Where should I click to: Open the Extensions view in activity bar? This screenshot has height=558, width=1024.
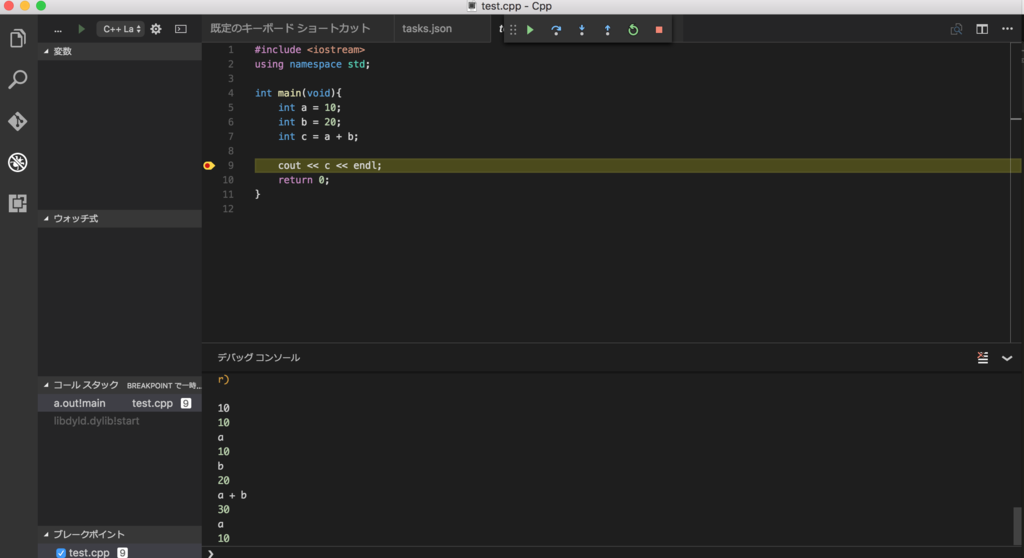click(x=18, y=203)
